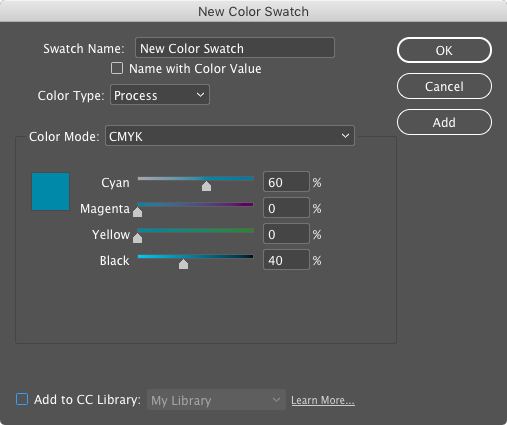Click the Black slider handle

(183, 264)
